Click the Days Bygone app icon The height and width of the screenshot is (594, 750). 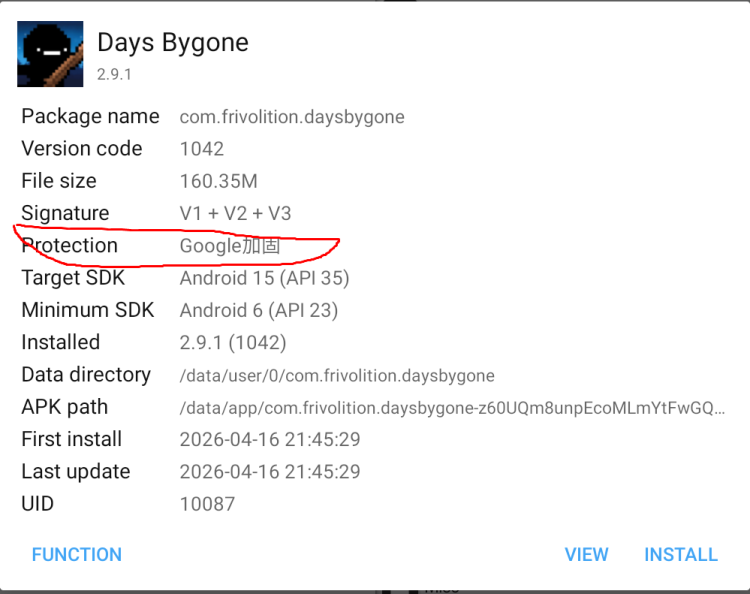[50, 54]
